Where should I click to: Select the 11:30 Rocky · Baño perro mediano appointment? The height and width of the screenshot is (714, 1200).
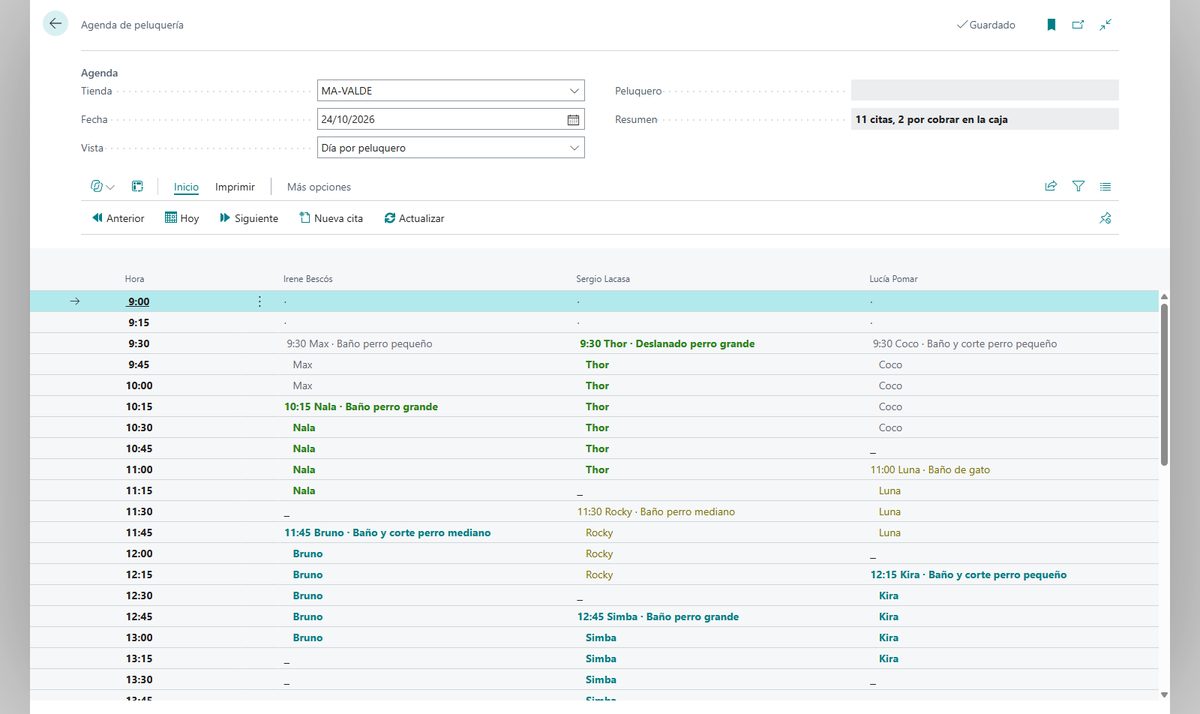coord(656,511)
